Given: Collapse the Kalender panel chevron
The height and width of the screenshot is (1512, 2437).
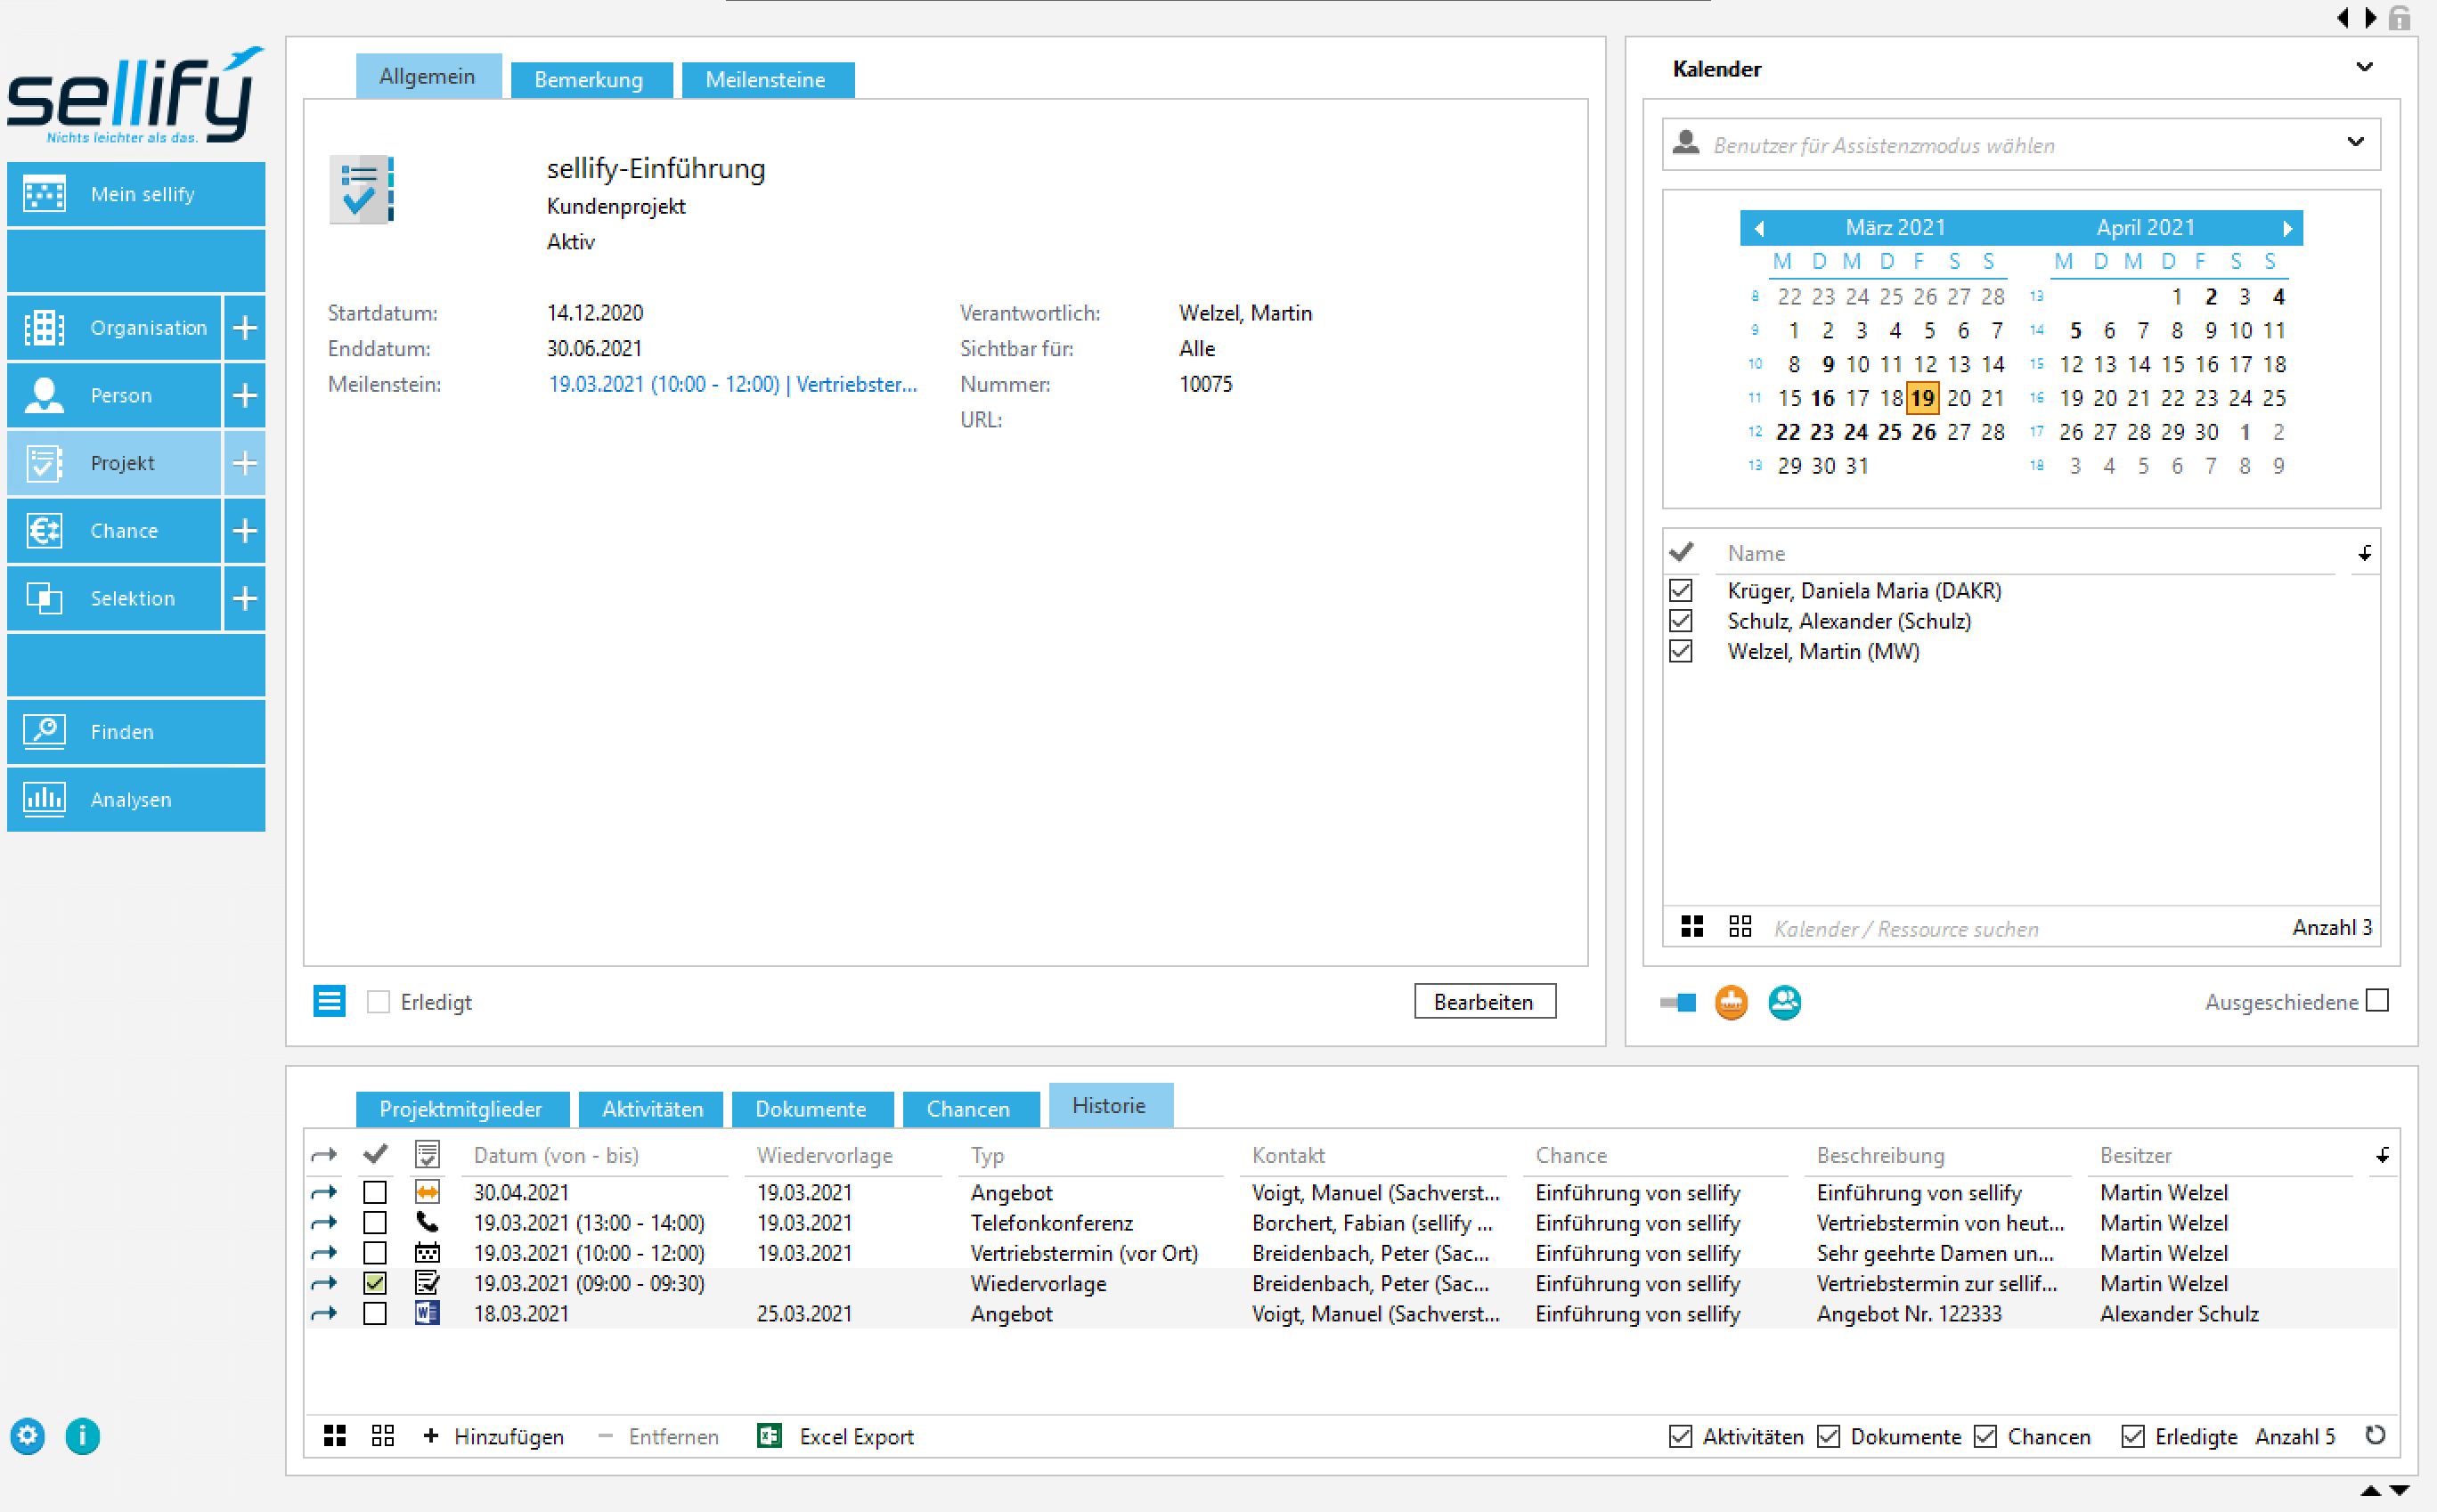Looking at the screenshot, I should (2364, 68).
